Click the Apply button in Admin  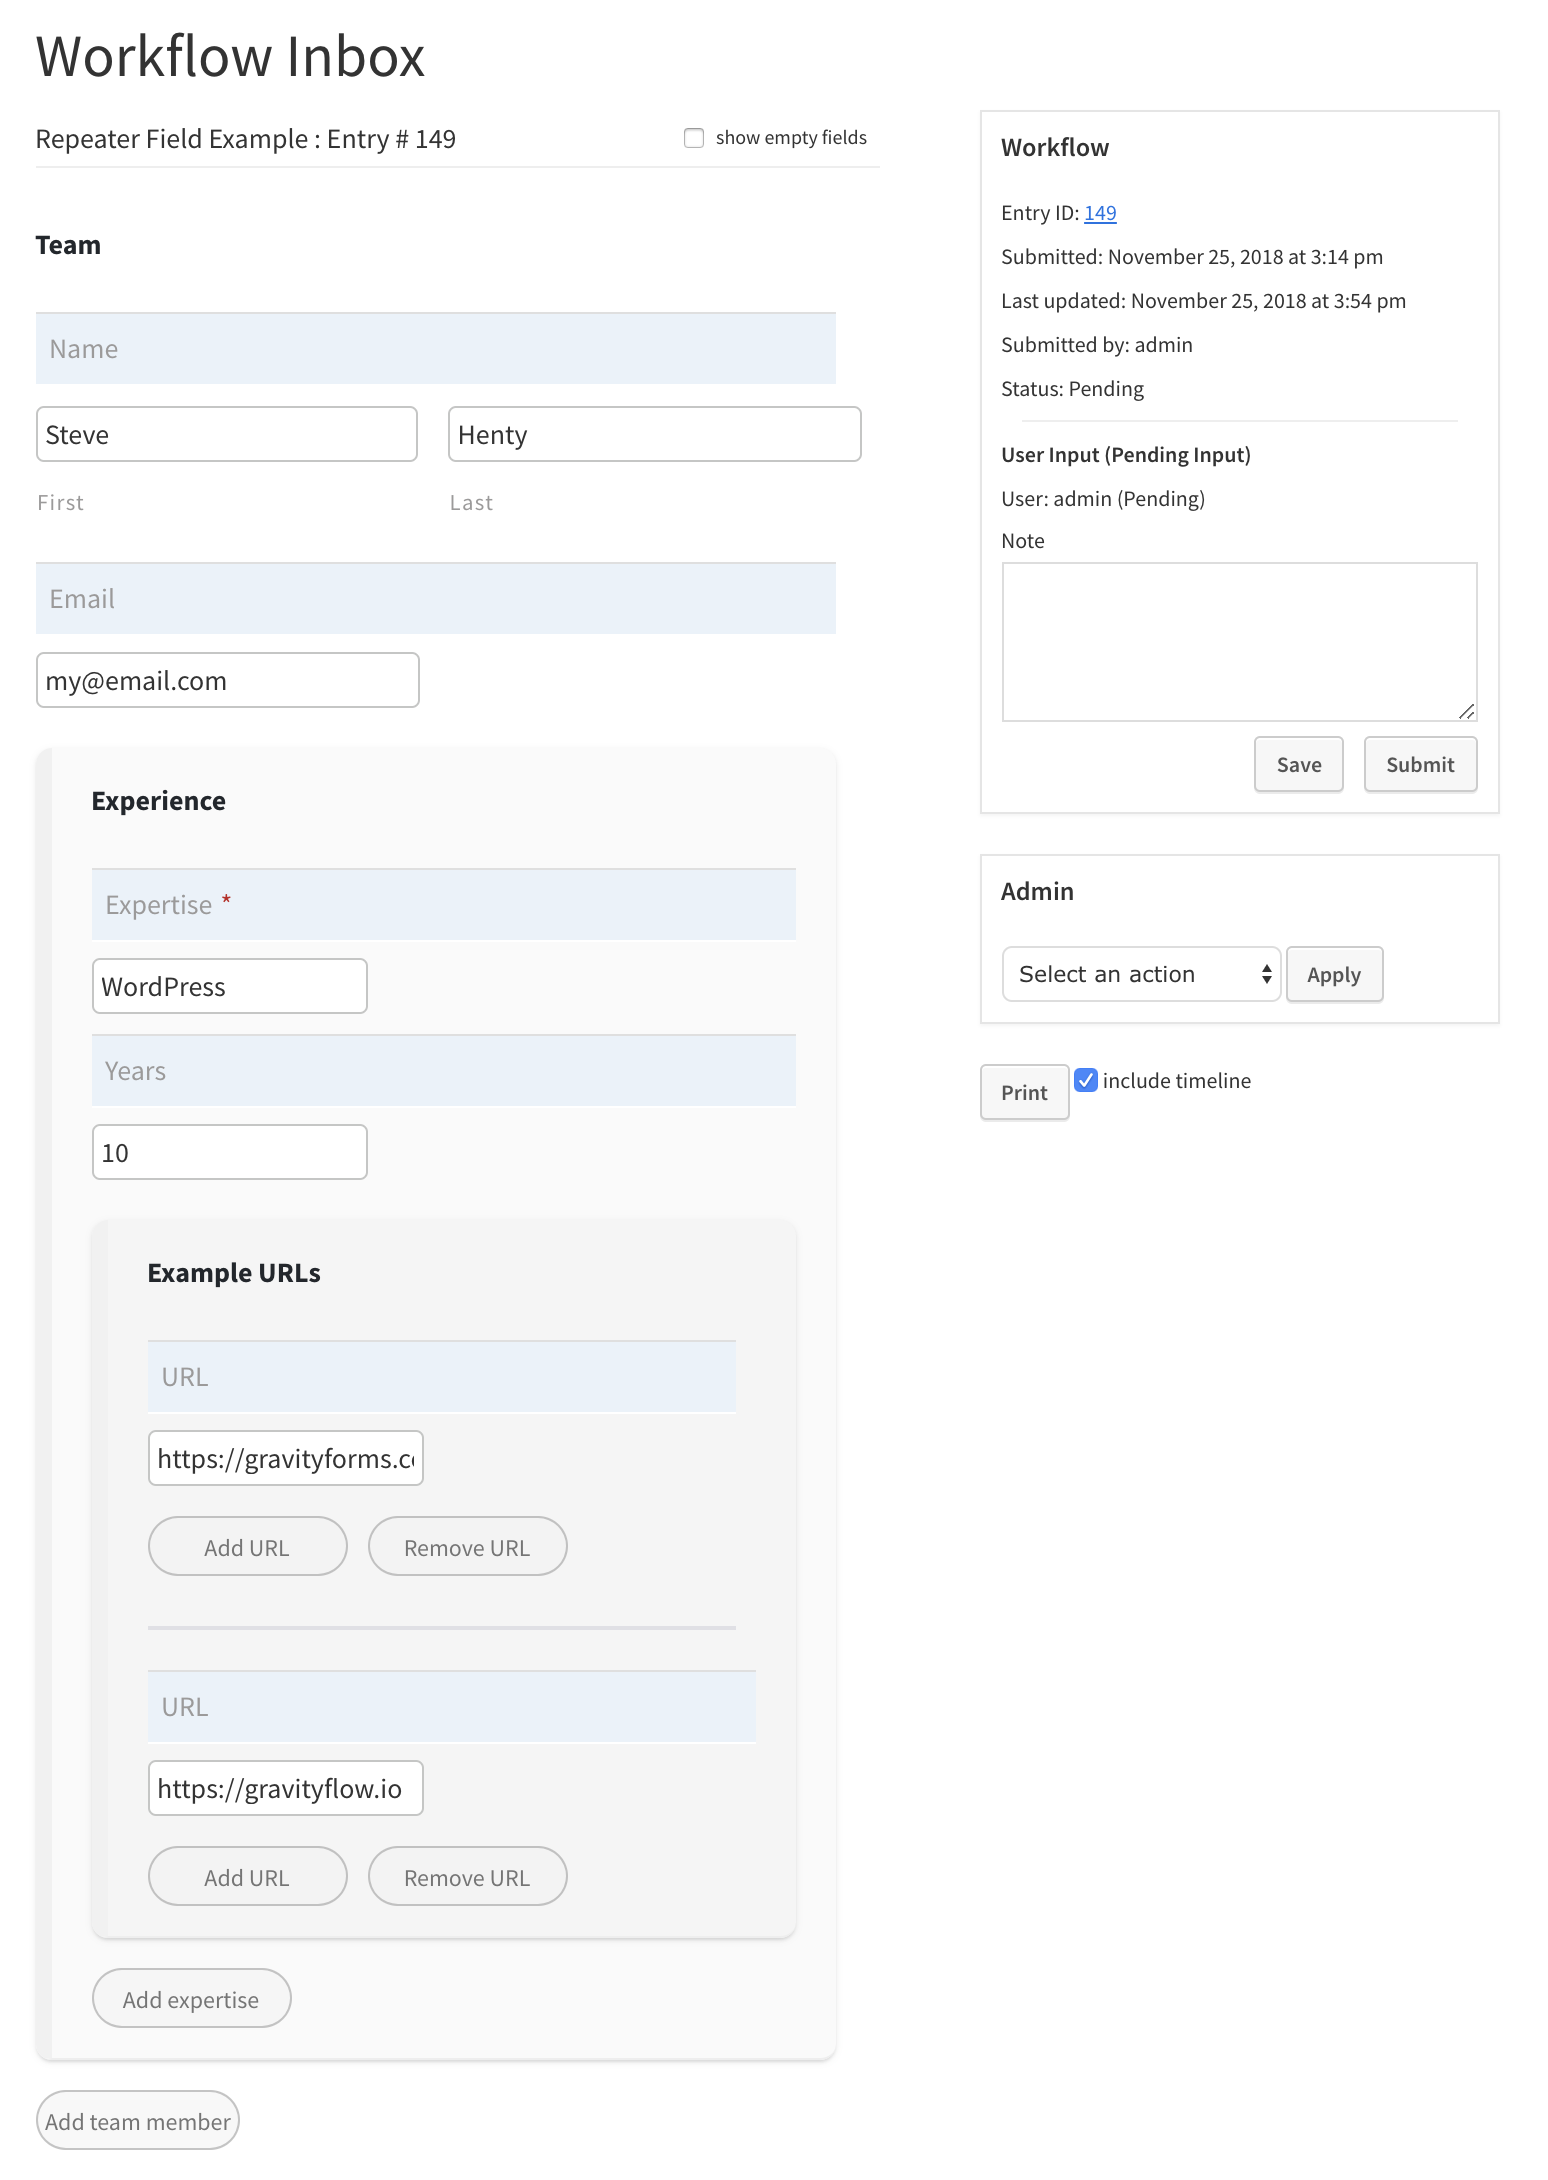(1334, 974)
